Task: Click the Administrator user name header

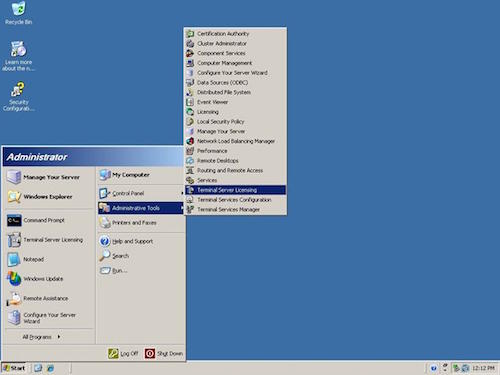Action: 37,157
